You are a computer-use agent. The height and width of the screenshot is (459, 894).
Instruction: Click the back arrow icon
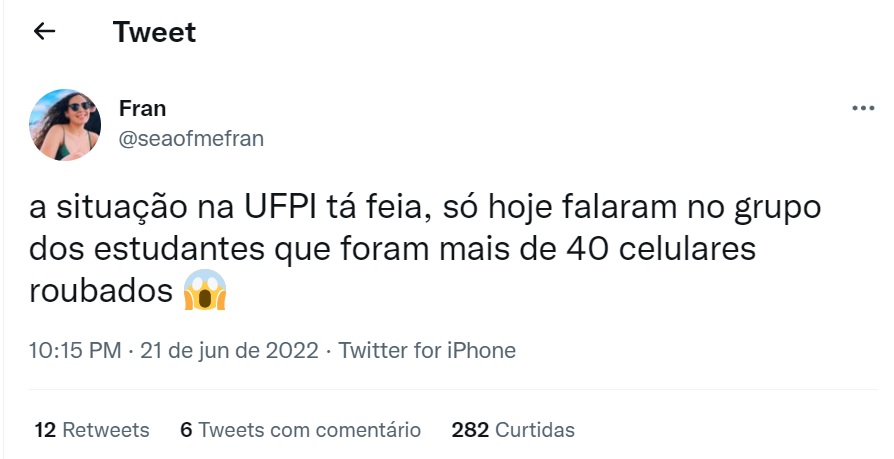pyautogui.click(x=44, y=32)
